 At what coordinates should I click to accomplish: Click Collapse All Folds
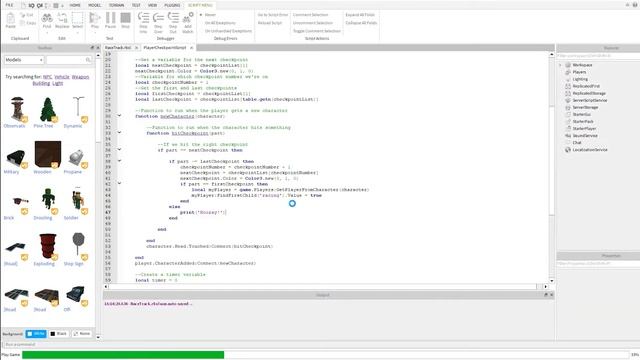tap(361, 23)
